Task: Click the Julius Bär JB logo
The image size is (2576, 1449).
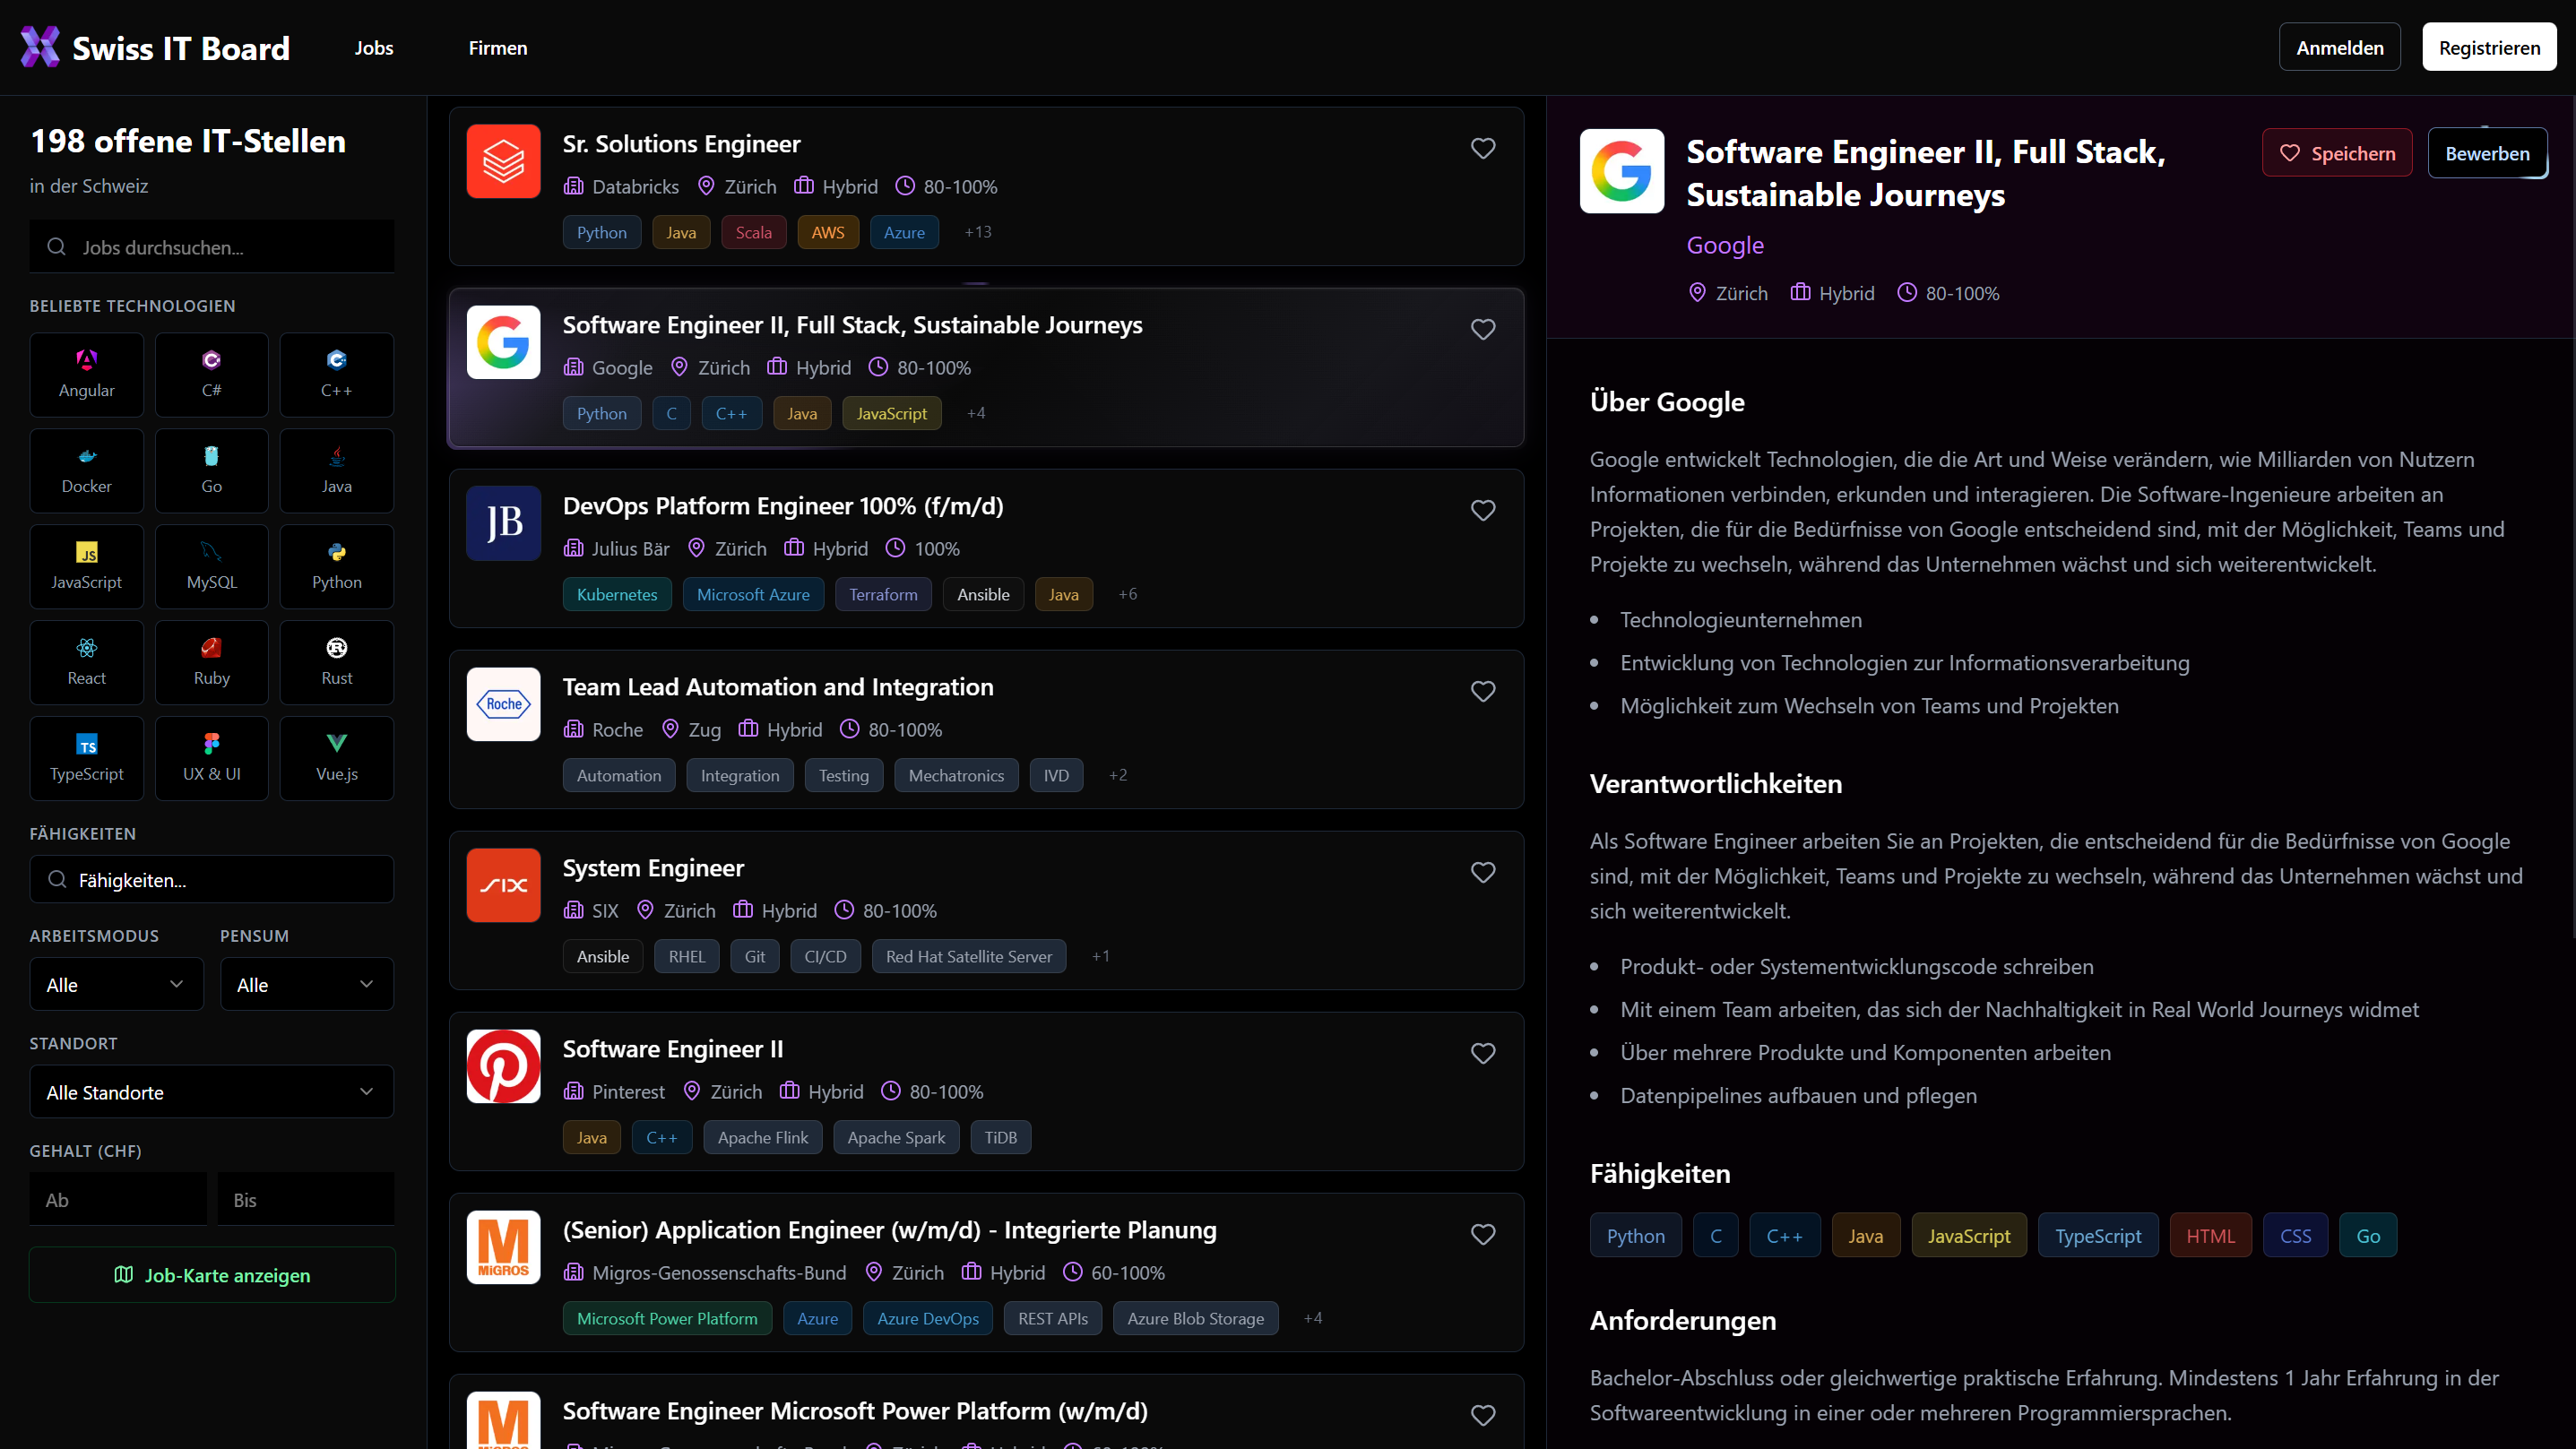Action: coord(504,523)
